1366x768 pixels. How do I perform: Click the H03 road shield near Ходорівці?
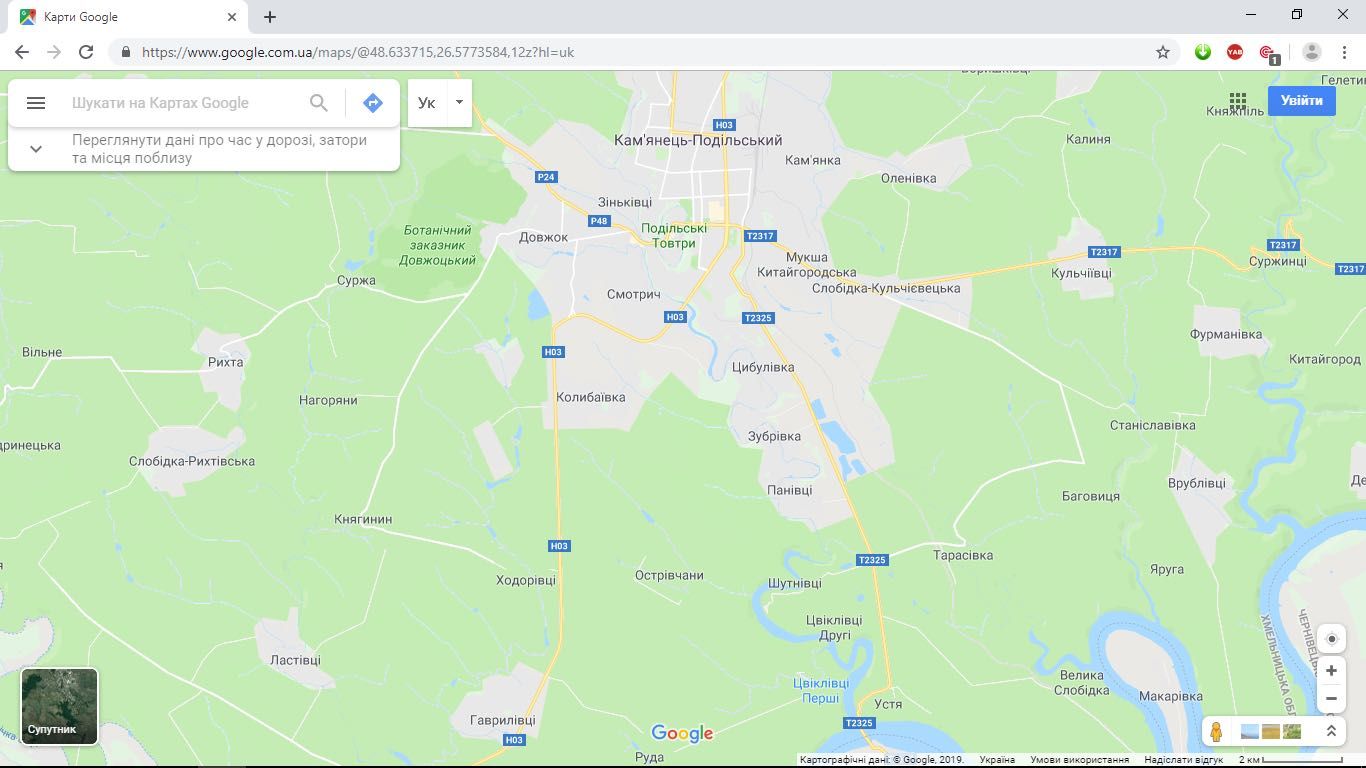click(559, 546)
